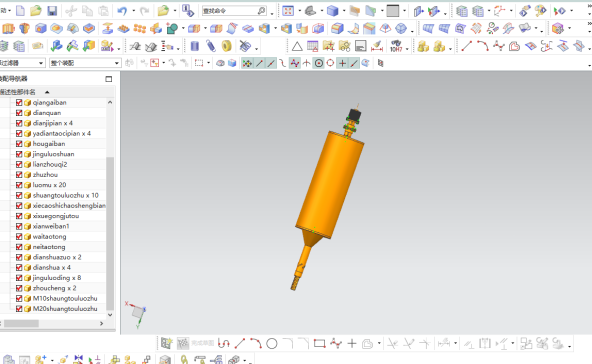
Task: Toggle the snap arc-center circle icon
Action: 319,63
